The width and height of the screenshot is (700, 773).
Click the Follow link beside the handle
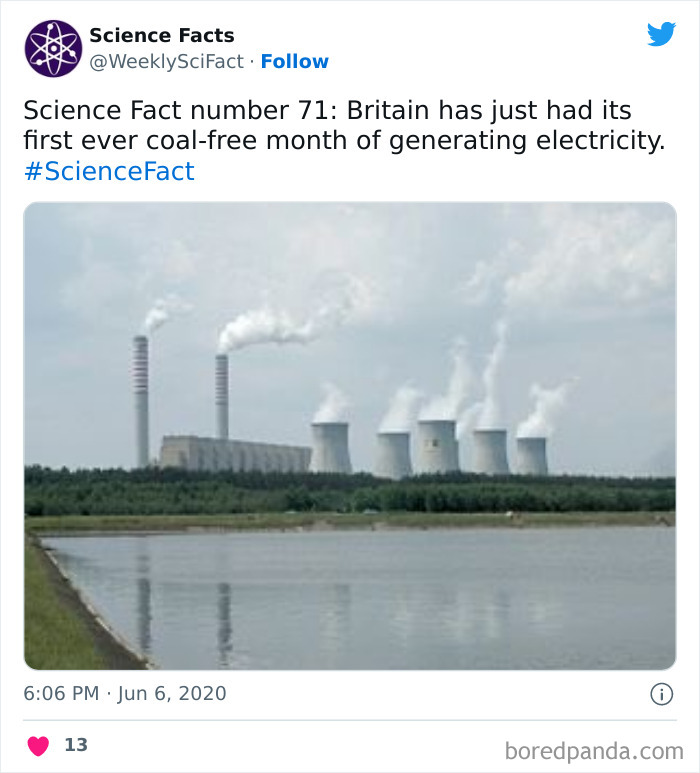tap(294, 62)
